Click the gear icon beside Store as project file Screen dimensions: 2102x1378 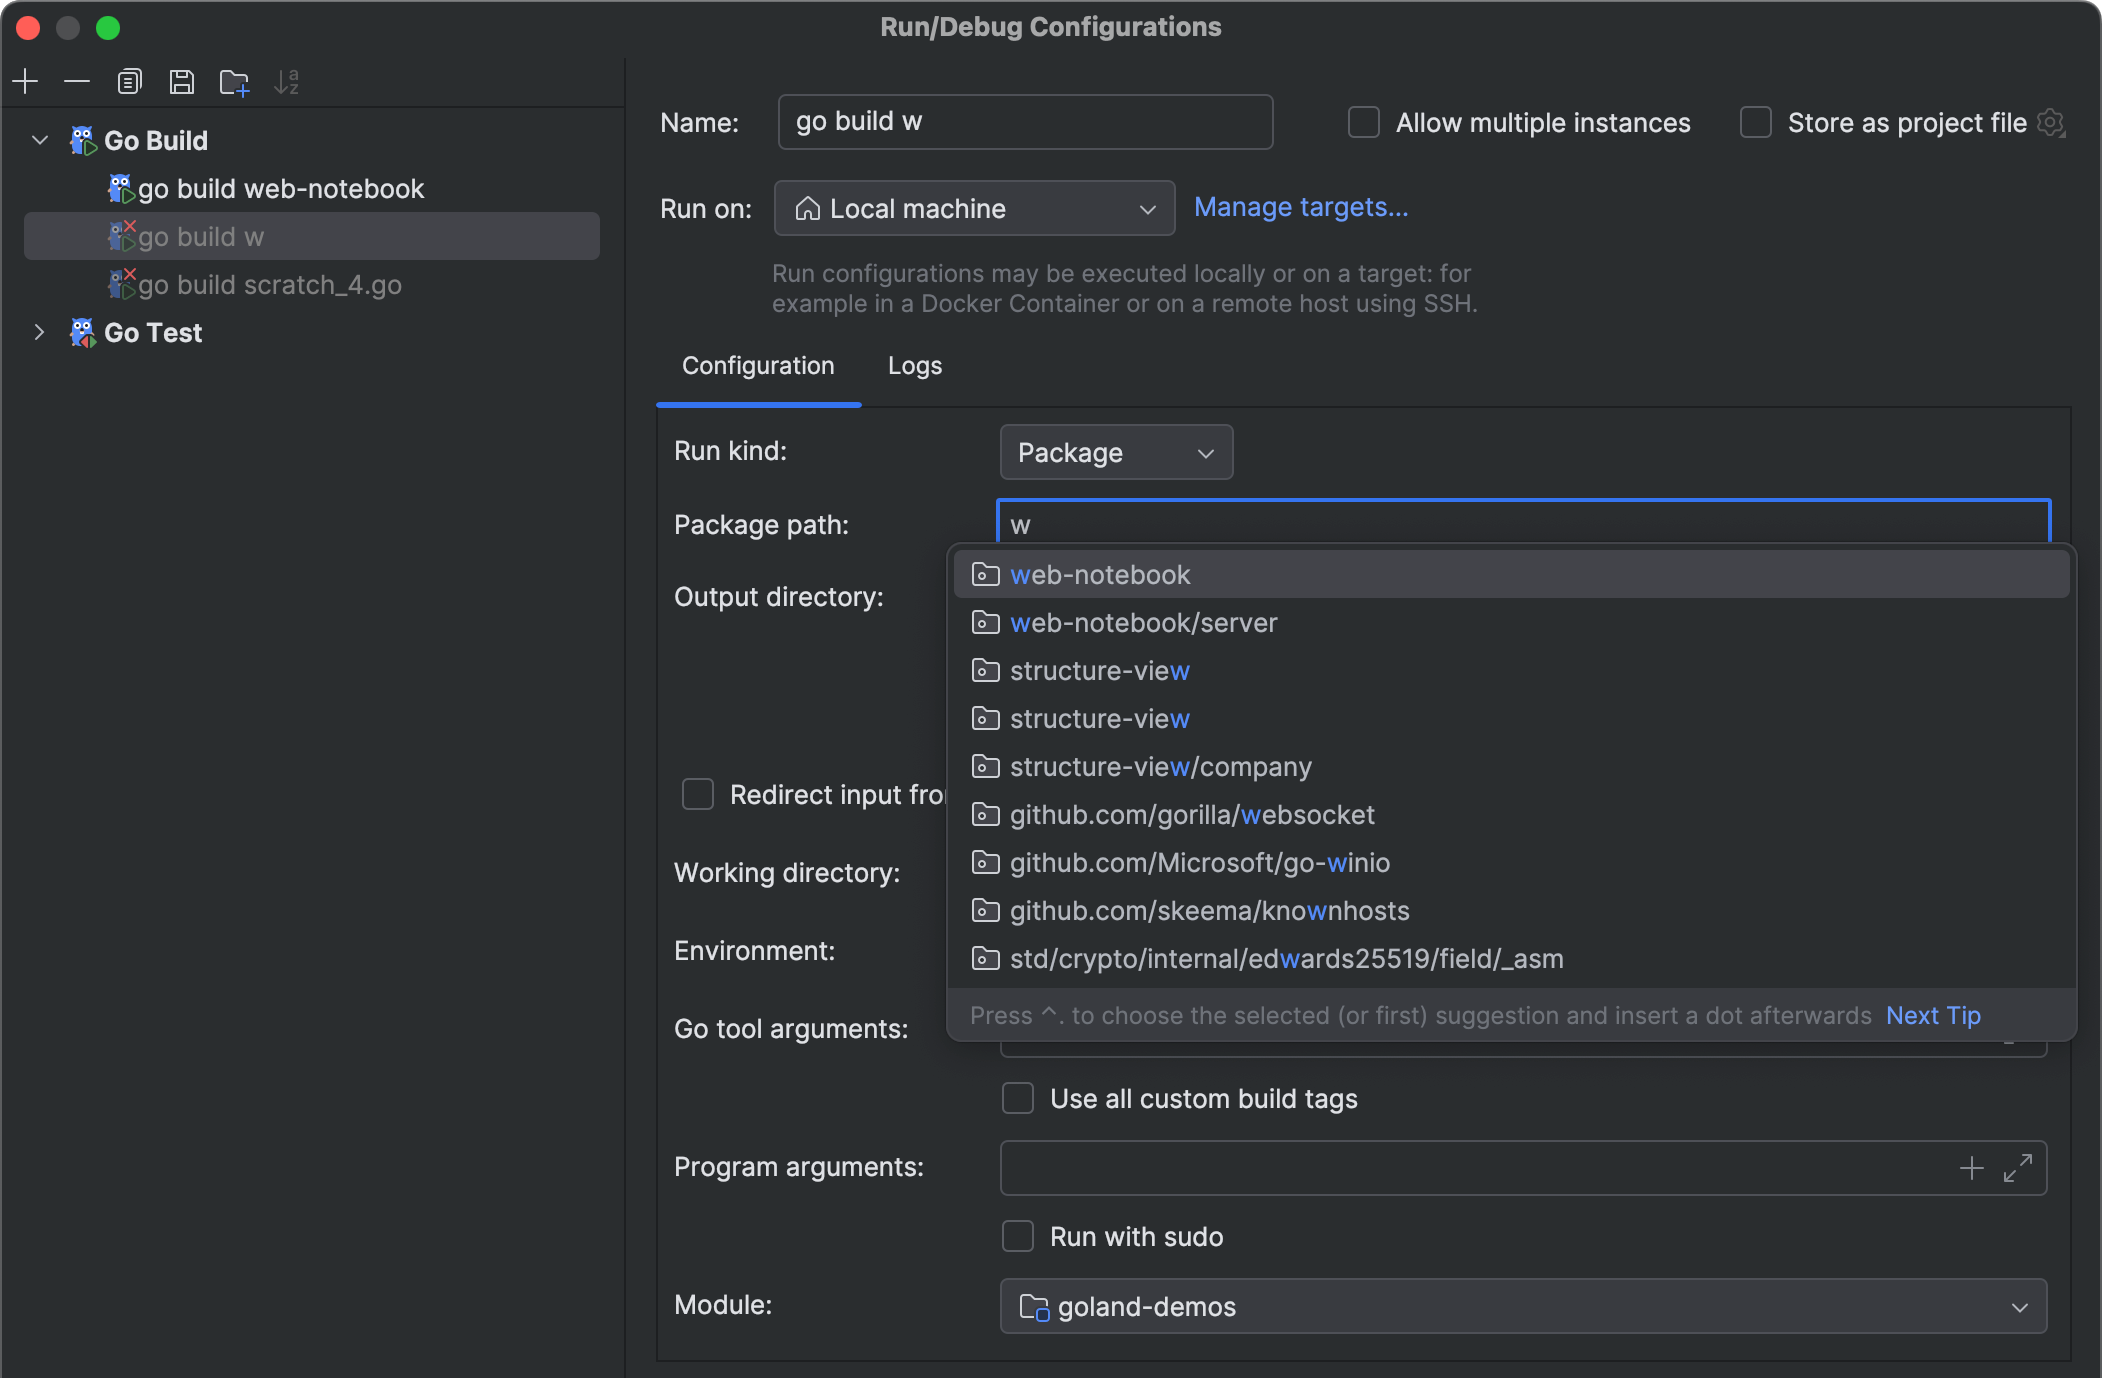2051,122
